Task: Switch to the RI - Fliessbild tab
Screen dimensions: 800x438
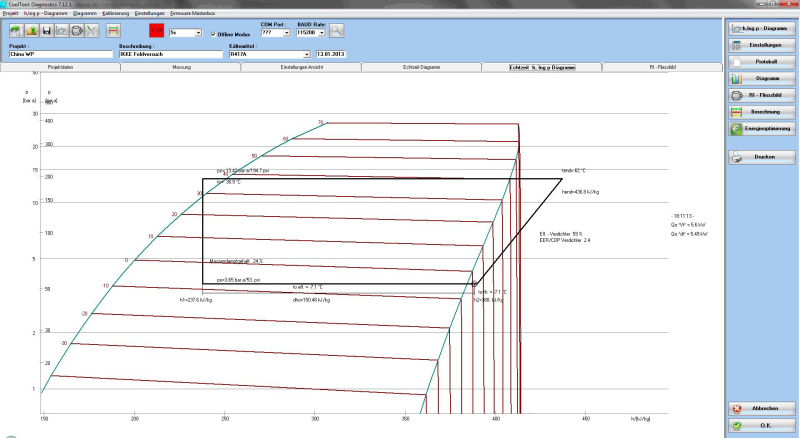Action: tap(662, 67)
